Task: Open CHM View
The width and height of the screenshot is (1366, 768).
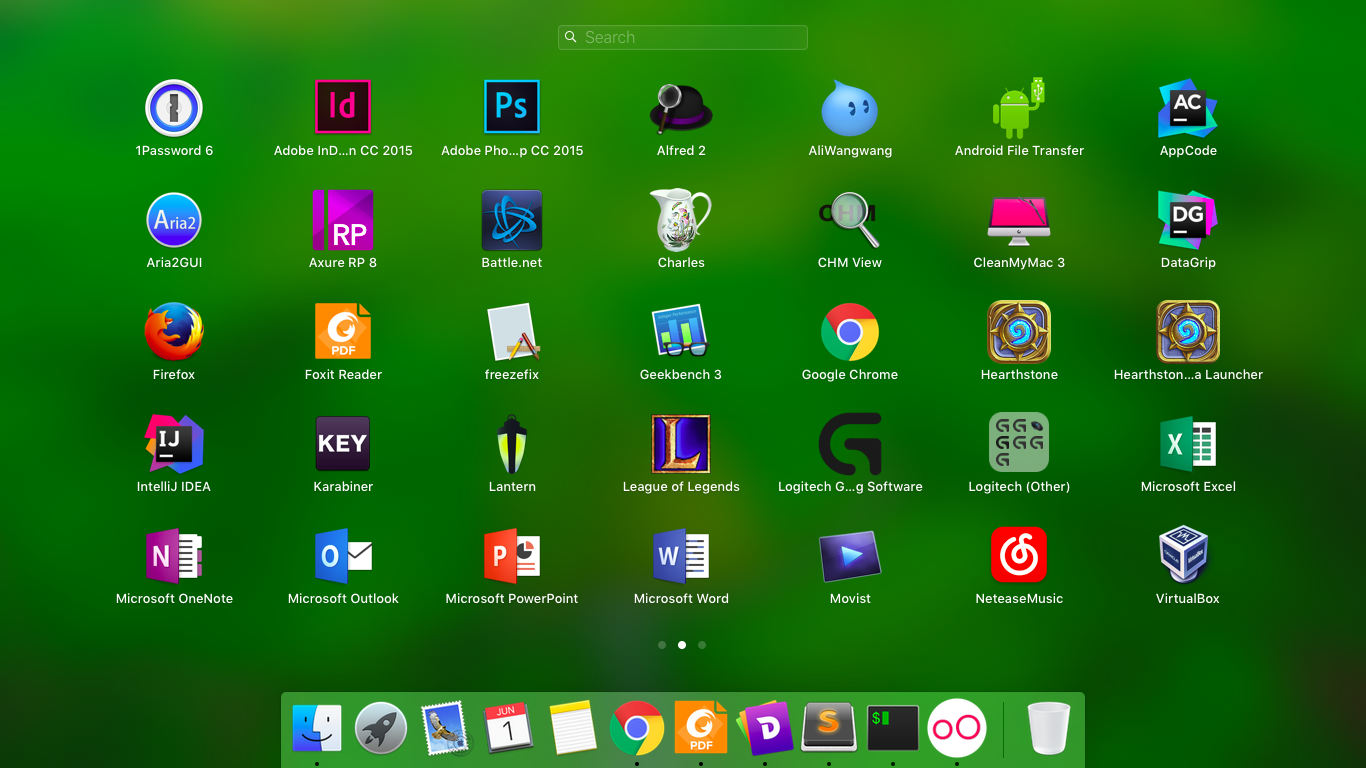Action: pyautogui.click(x=850, y=220)
